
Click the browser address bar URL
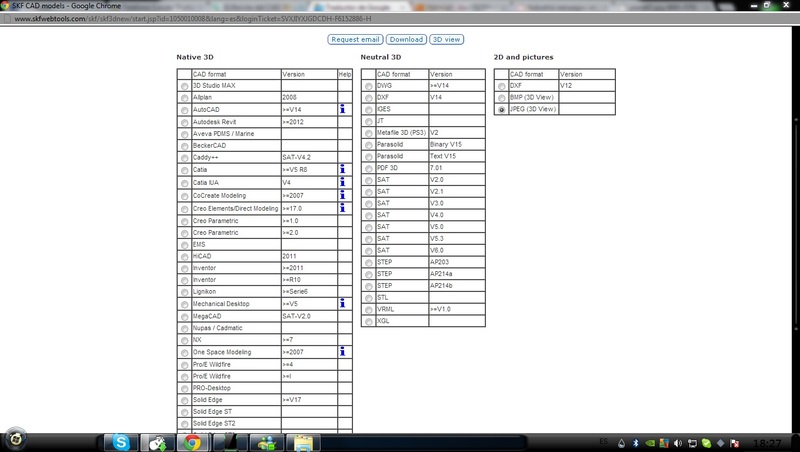point(192,19)
